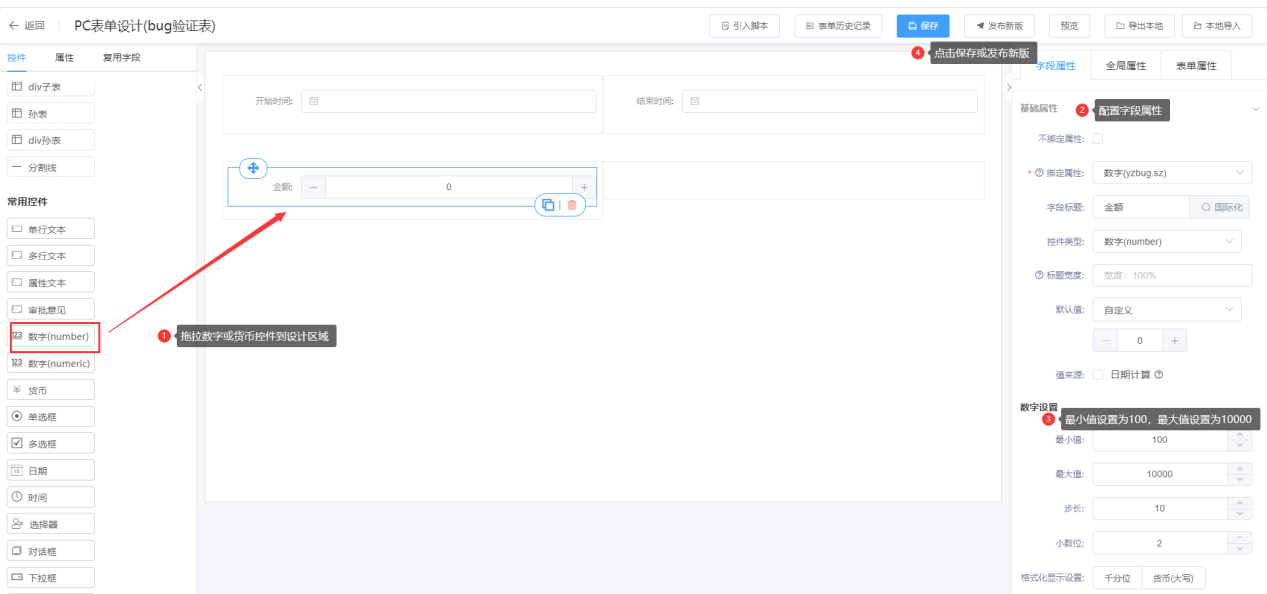Image resolution: width=1267 pixels, height=594 pixels.
Task: Select the 多行文本 control
Action: tap(51, 256)
